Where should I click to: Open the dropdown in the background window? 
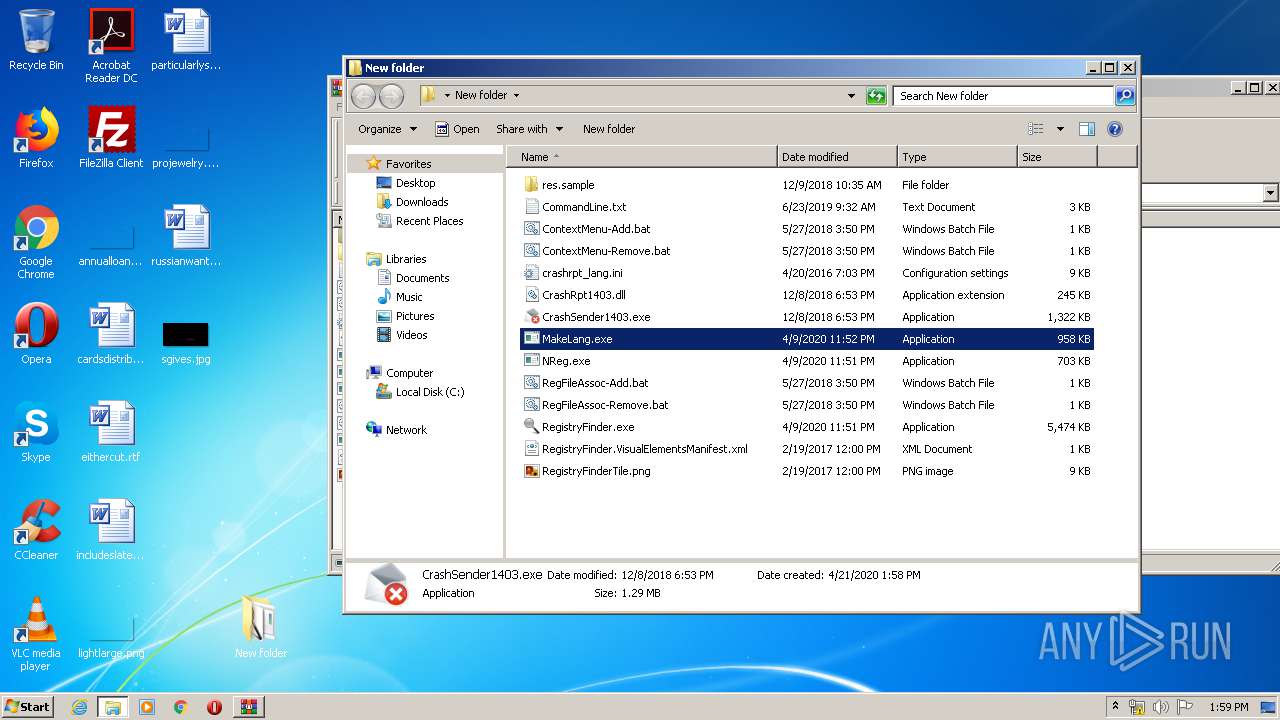click(1271, 193)
